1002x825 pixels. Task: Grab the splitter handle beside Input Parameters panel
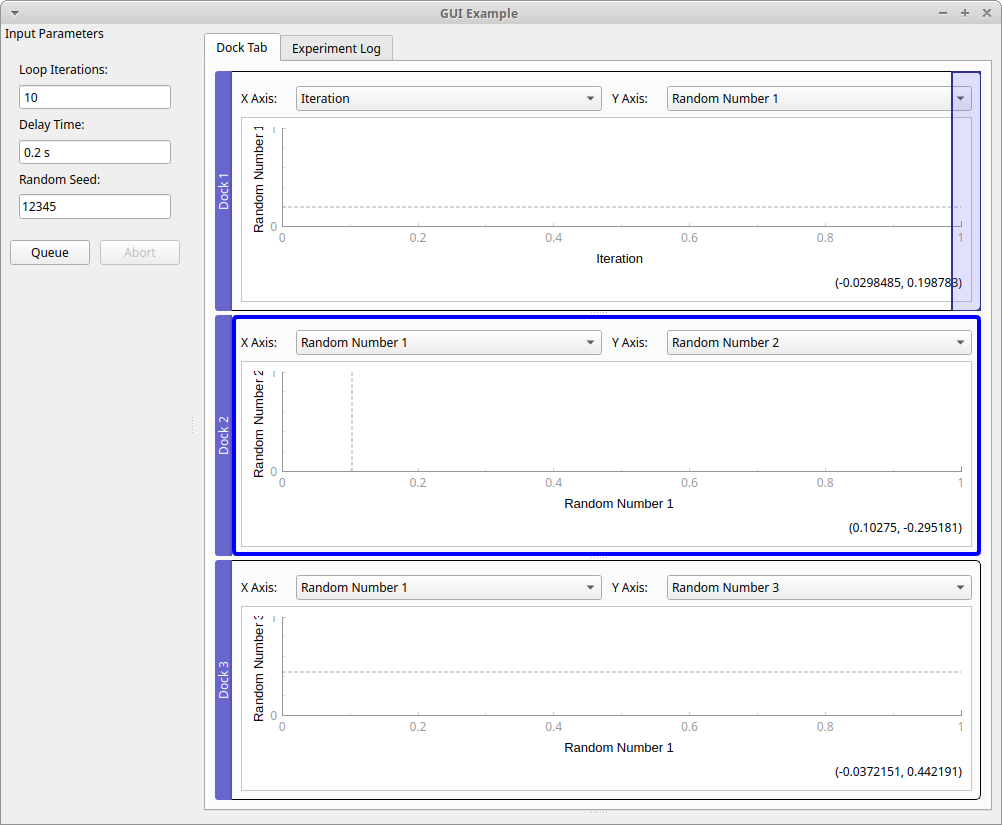pyautogui.click(x=192, y=426)
